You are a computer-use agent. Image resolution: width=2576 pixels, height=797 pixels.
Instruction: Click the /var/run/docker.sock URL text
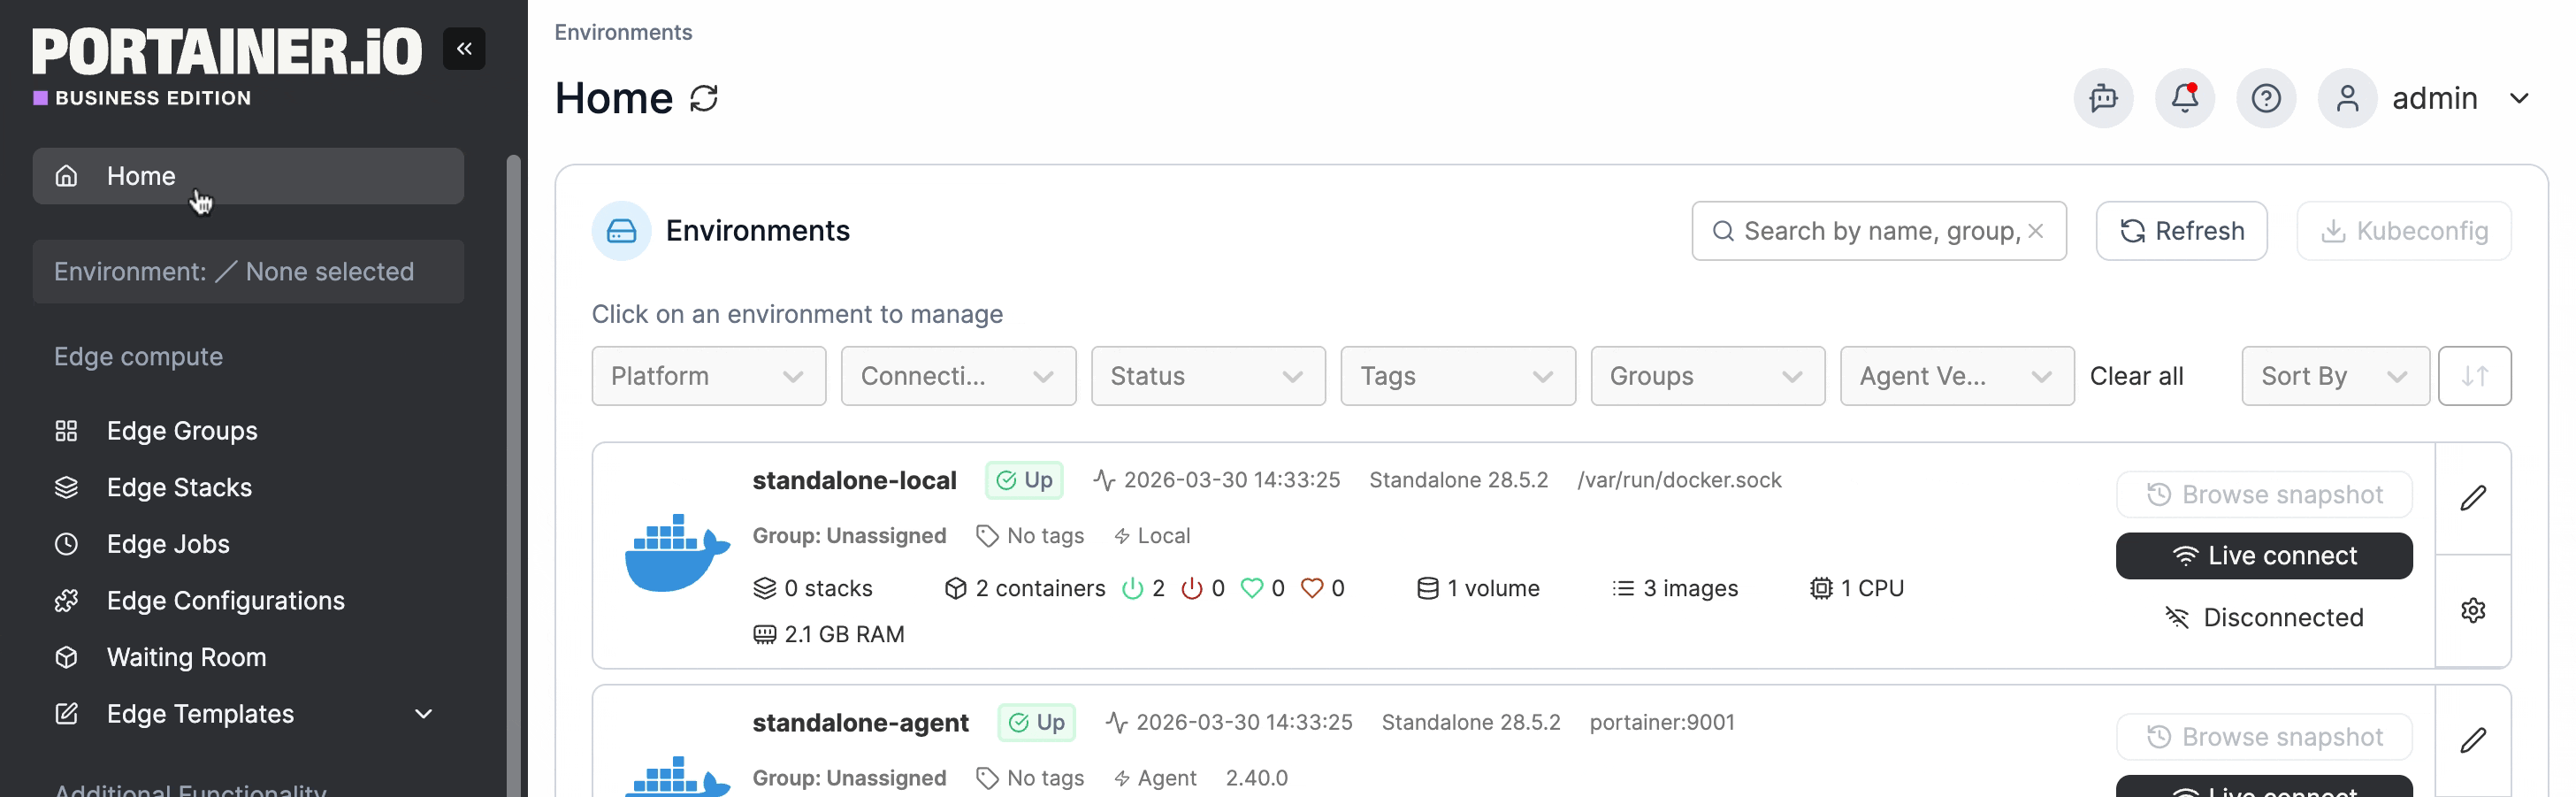(1679, 480)
